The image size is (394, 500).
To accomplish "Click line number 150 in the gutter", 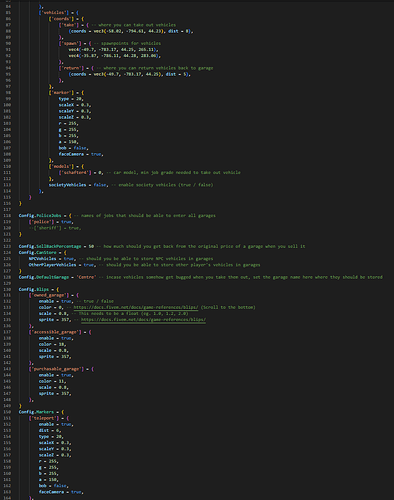I will (x=7, y=412).
